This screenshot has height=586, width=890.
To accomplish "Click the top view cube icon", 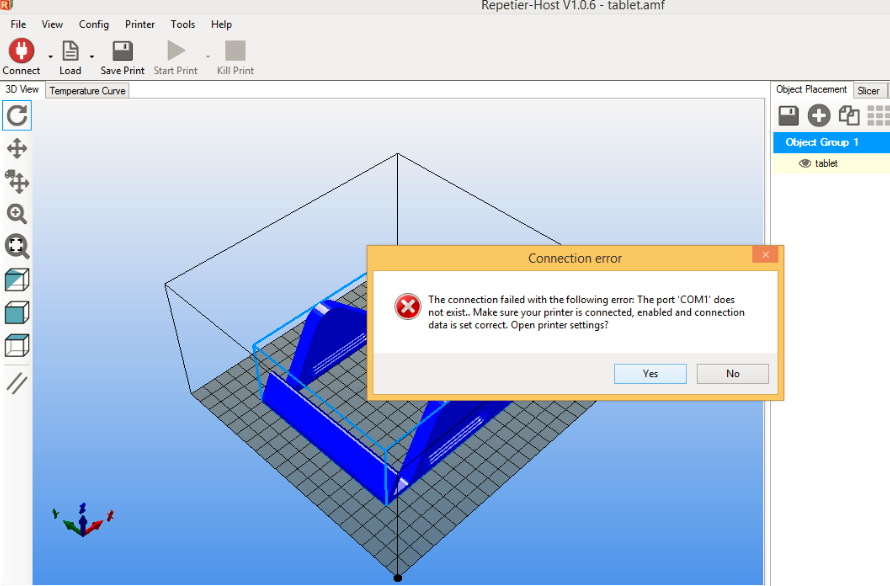I will click(17, 346).
